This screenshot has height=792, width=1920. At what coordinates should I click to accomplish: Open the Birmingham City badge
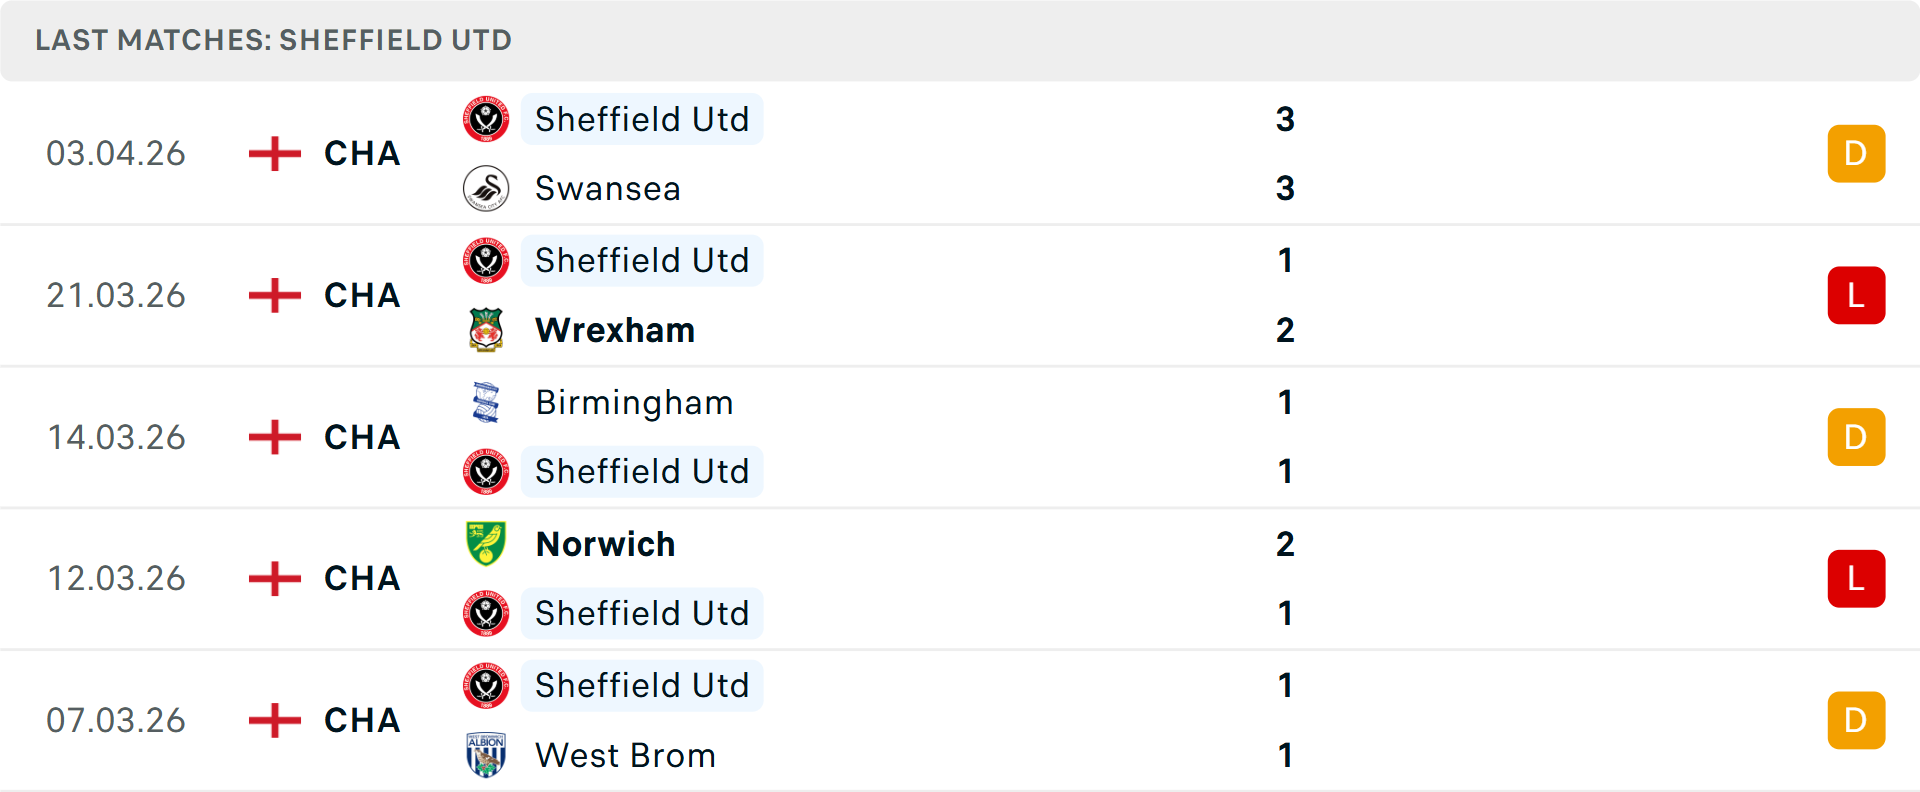pos(484,402)
